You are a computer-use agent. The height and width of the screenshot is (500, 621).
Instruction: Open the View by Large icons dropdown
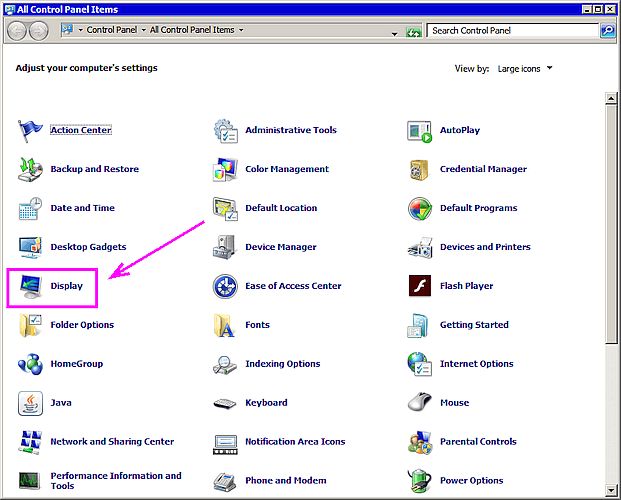(524, 69)
